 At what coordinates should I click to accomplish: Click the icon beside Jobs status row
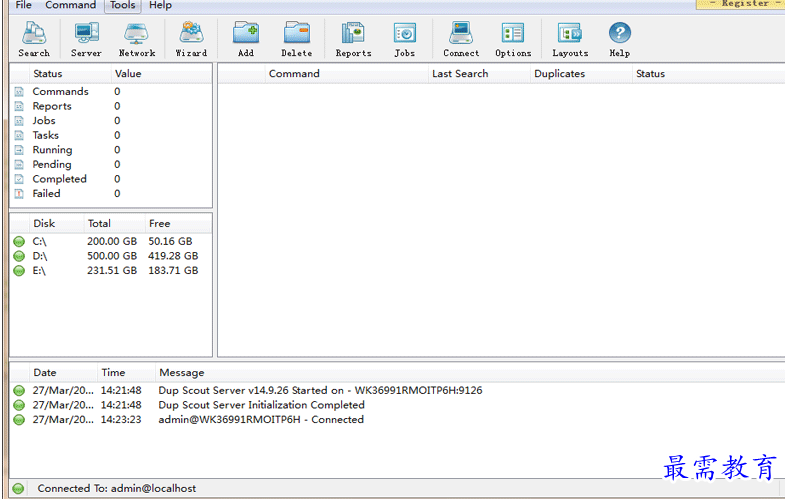[x=19, y=121]
